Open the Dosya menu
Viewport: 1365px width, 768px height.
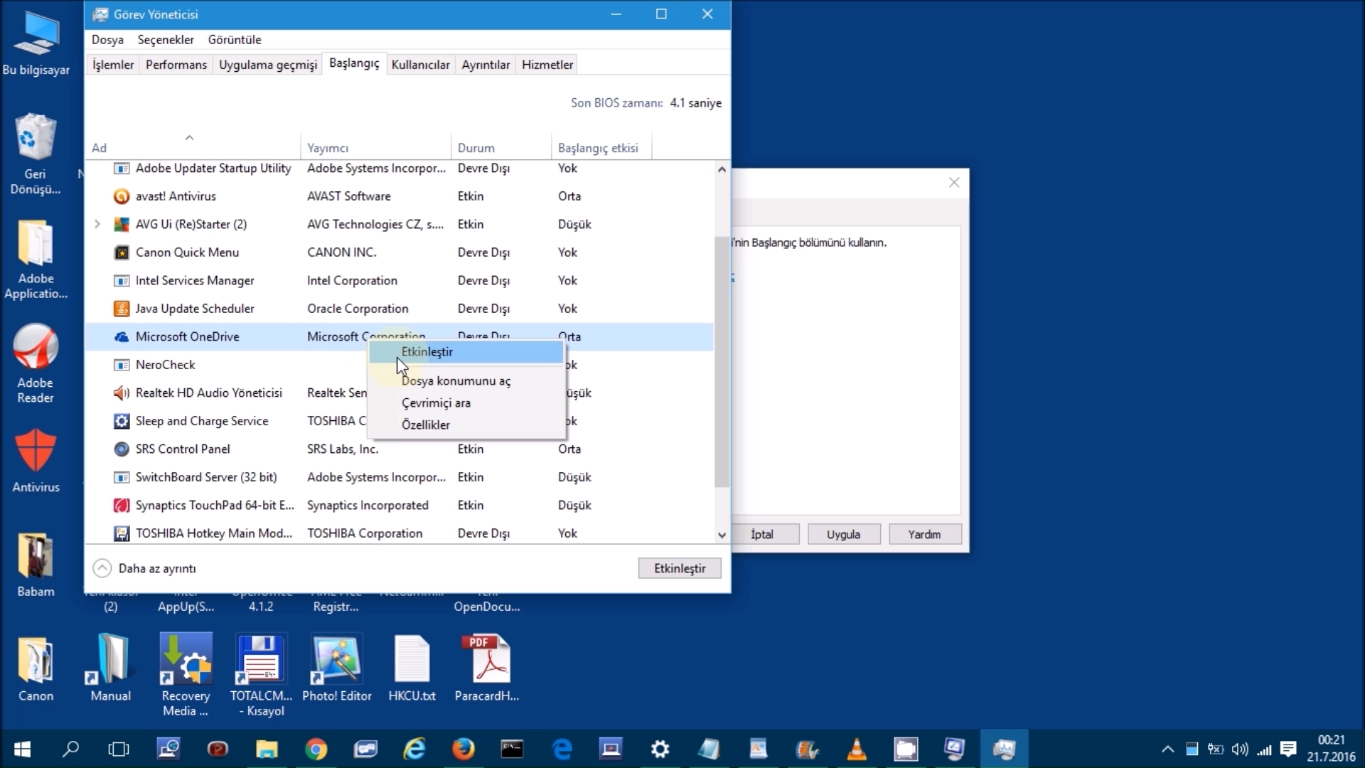(x=108, y=40)
